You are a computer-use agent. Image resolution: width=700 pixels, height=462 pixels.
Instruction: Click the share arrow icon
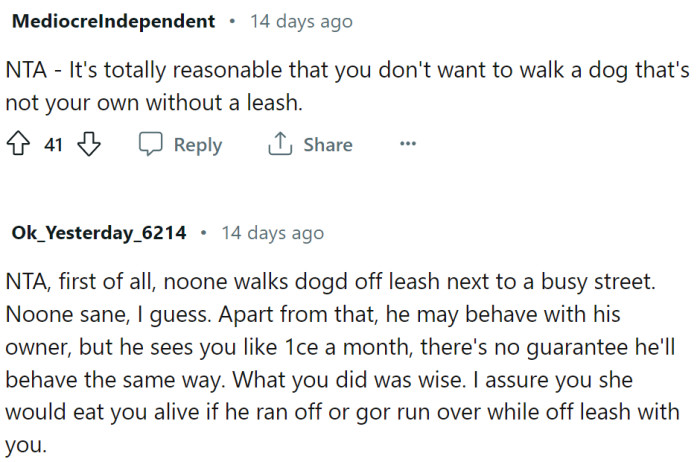pyautogui.click(x=279, y=145)
